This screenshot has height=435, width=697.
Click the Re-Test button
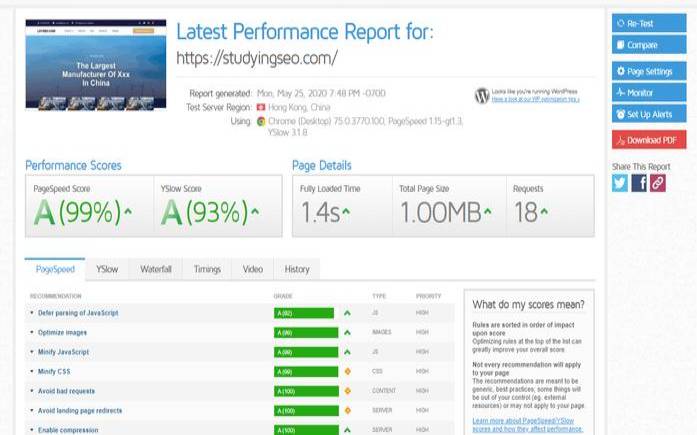(x=649, y=24)
